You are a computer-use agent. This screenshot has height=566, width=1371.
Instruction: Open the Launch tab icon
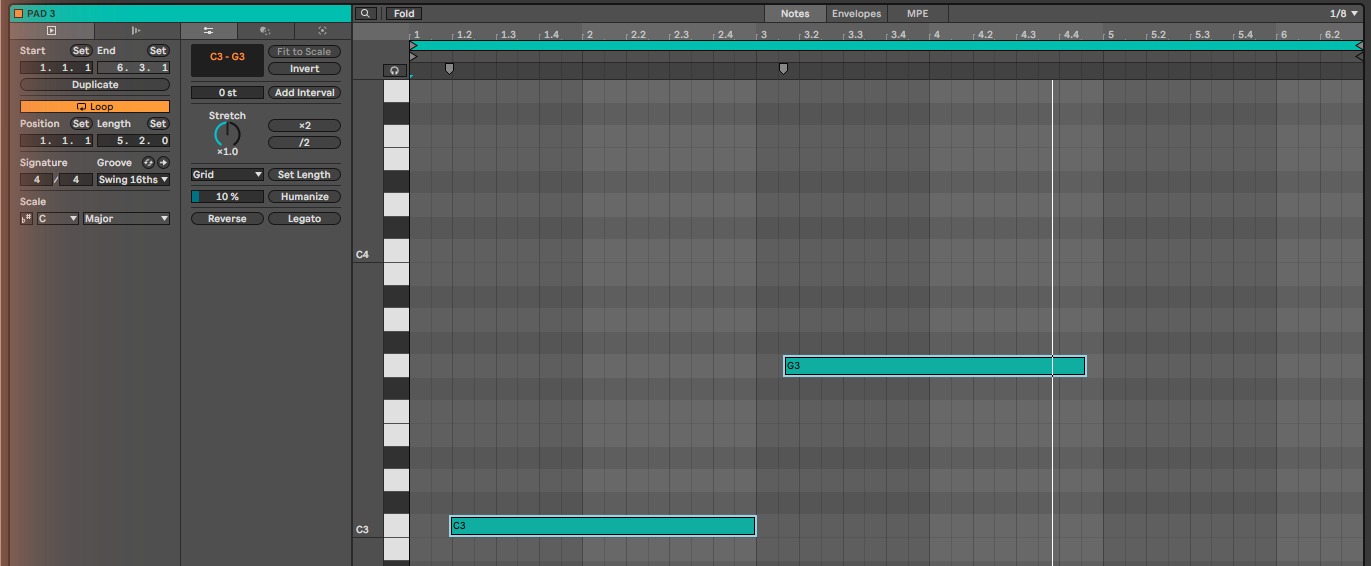coord(137,31)
